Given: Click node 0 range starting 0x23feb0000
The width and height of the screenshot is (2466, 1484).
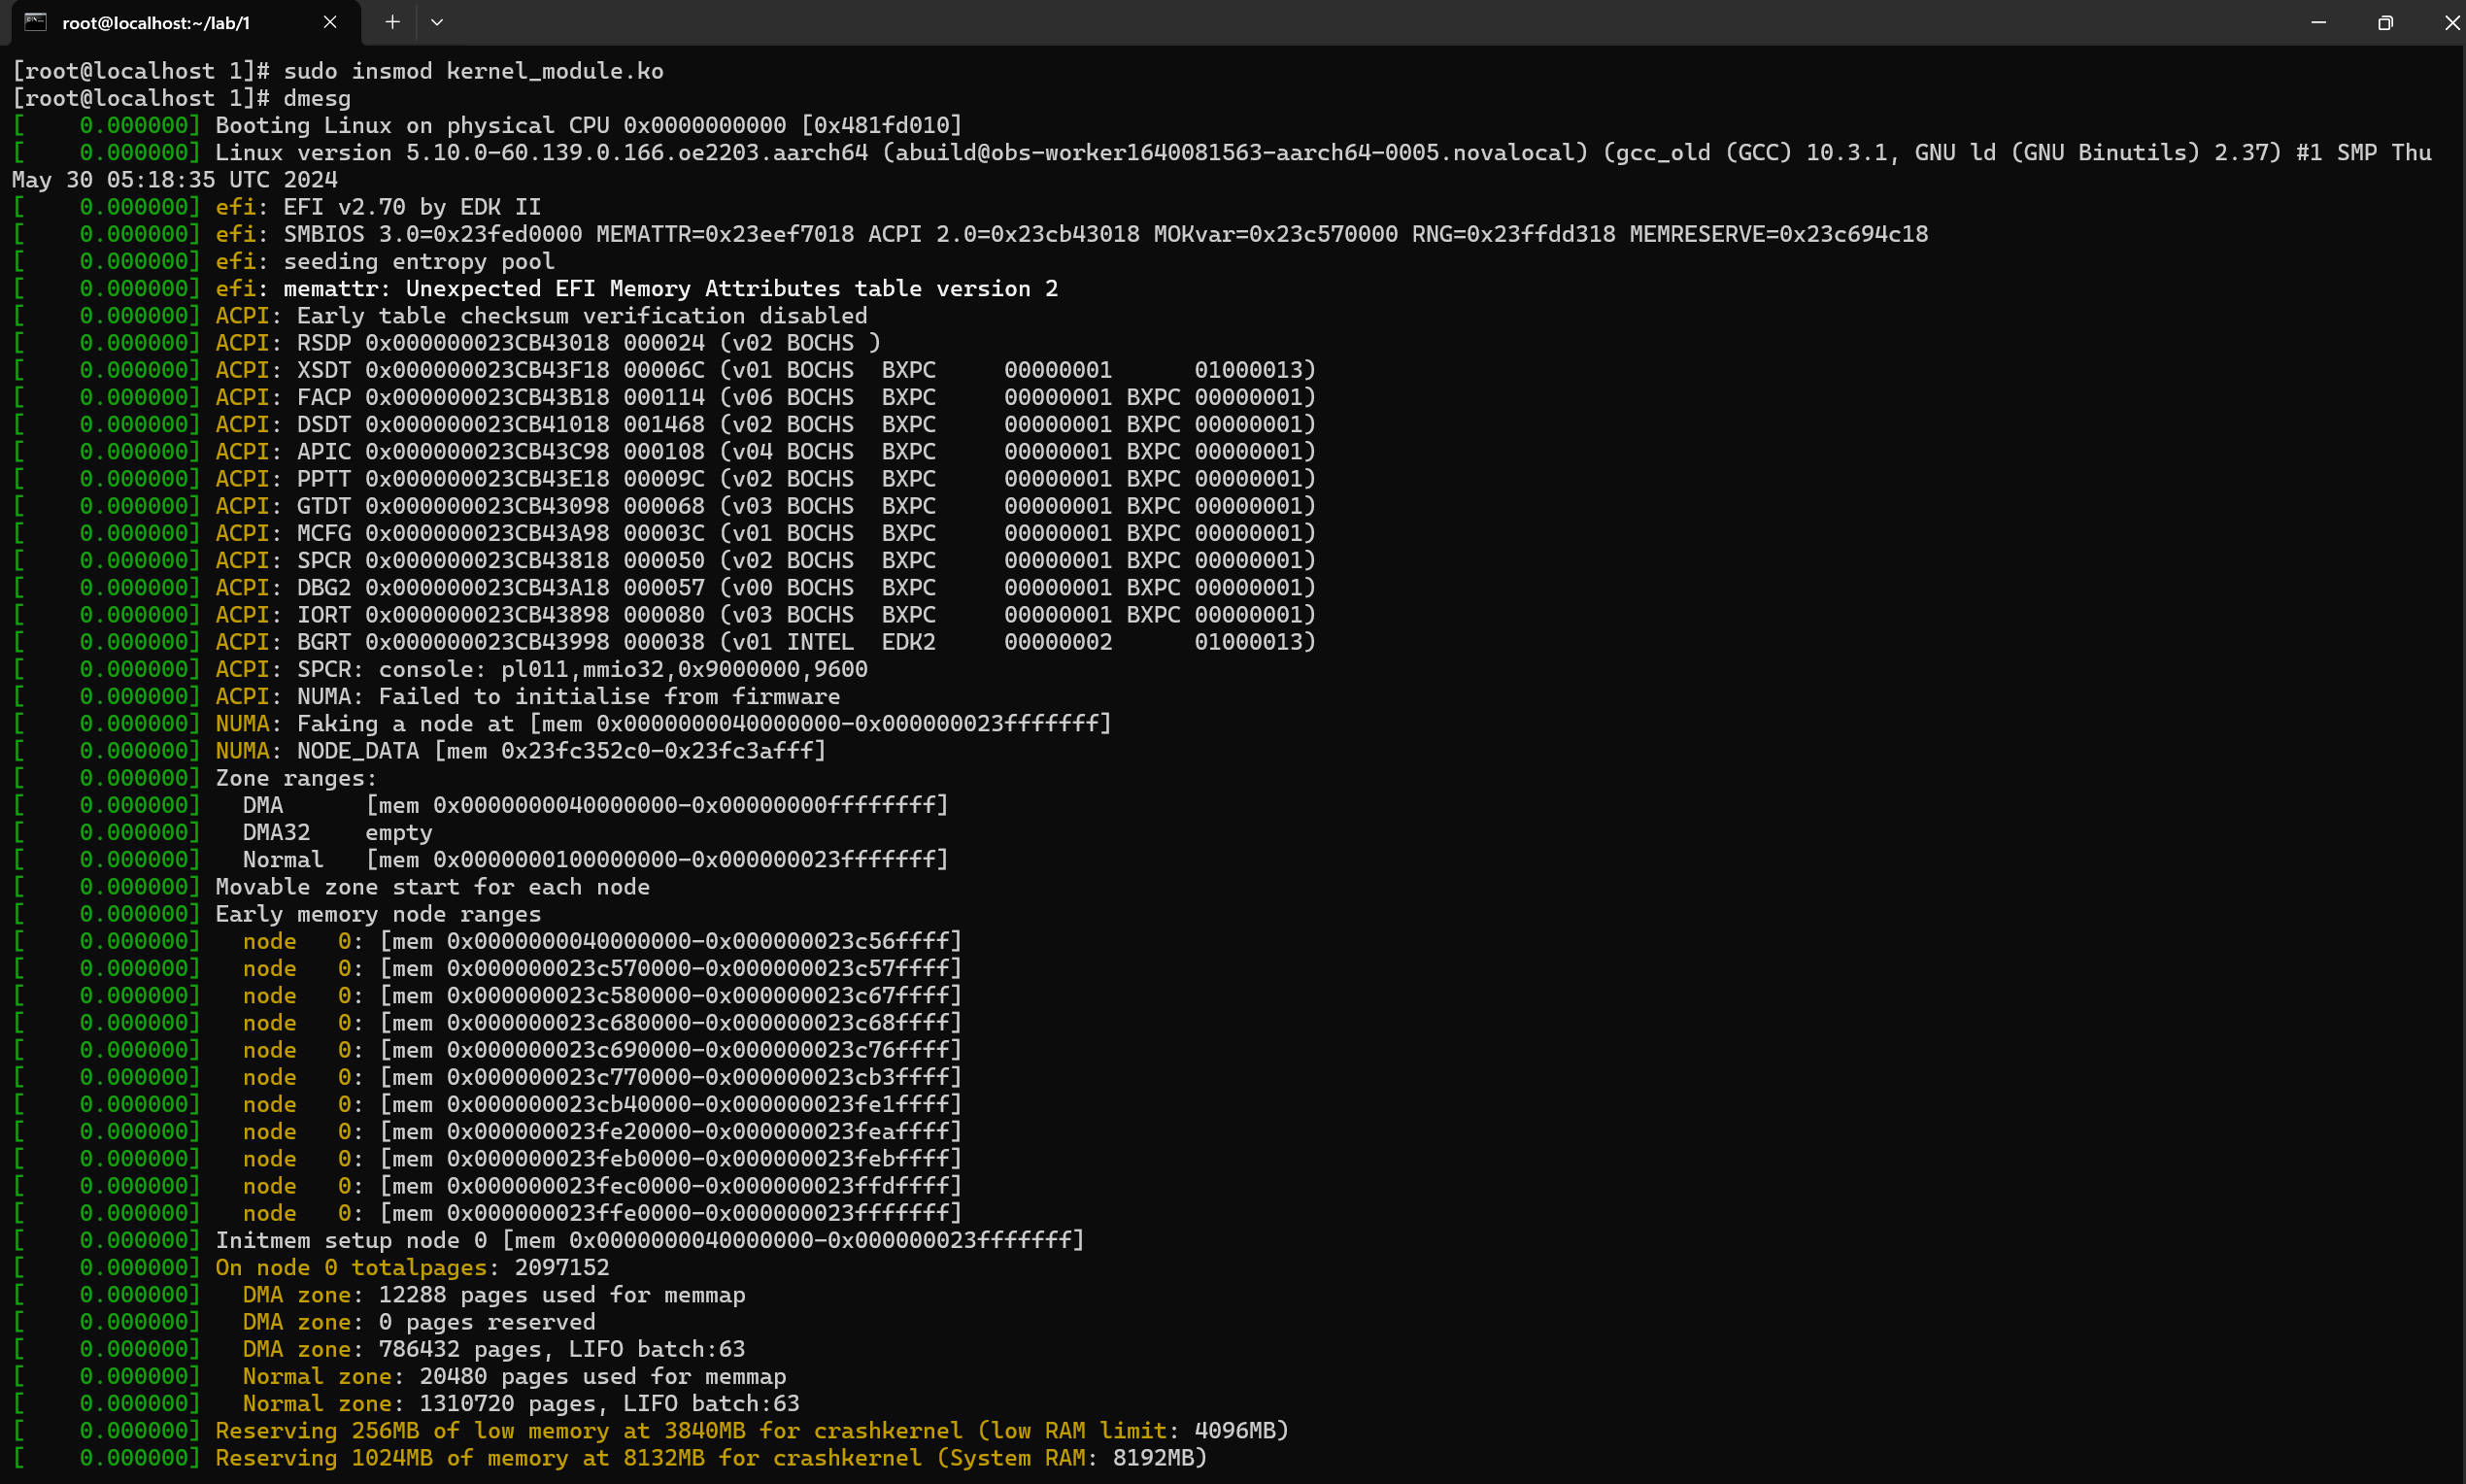Looking at the screenshot, I should point(602,1159).
